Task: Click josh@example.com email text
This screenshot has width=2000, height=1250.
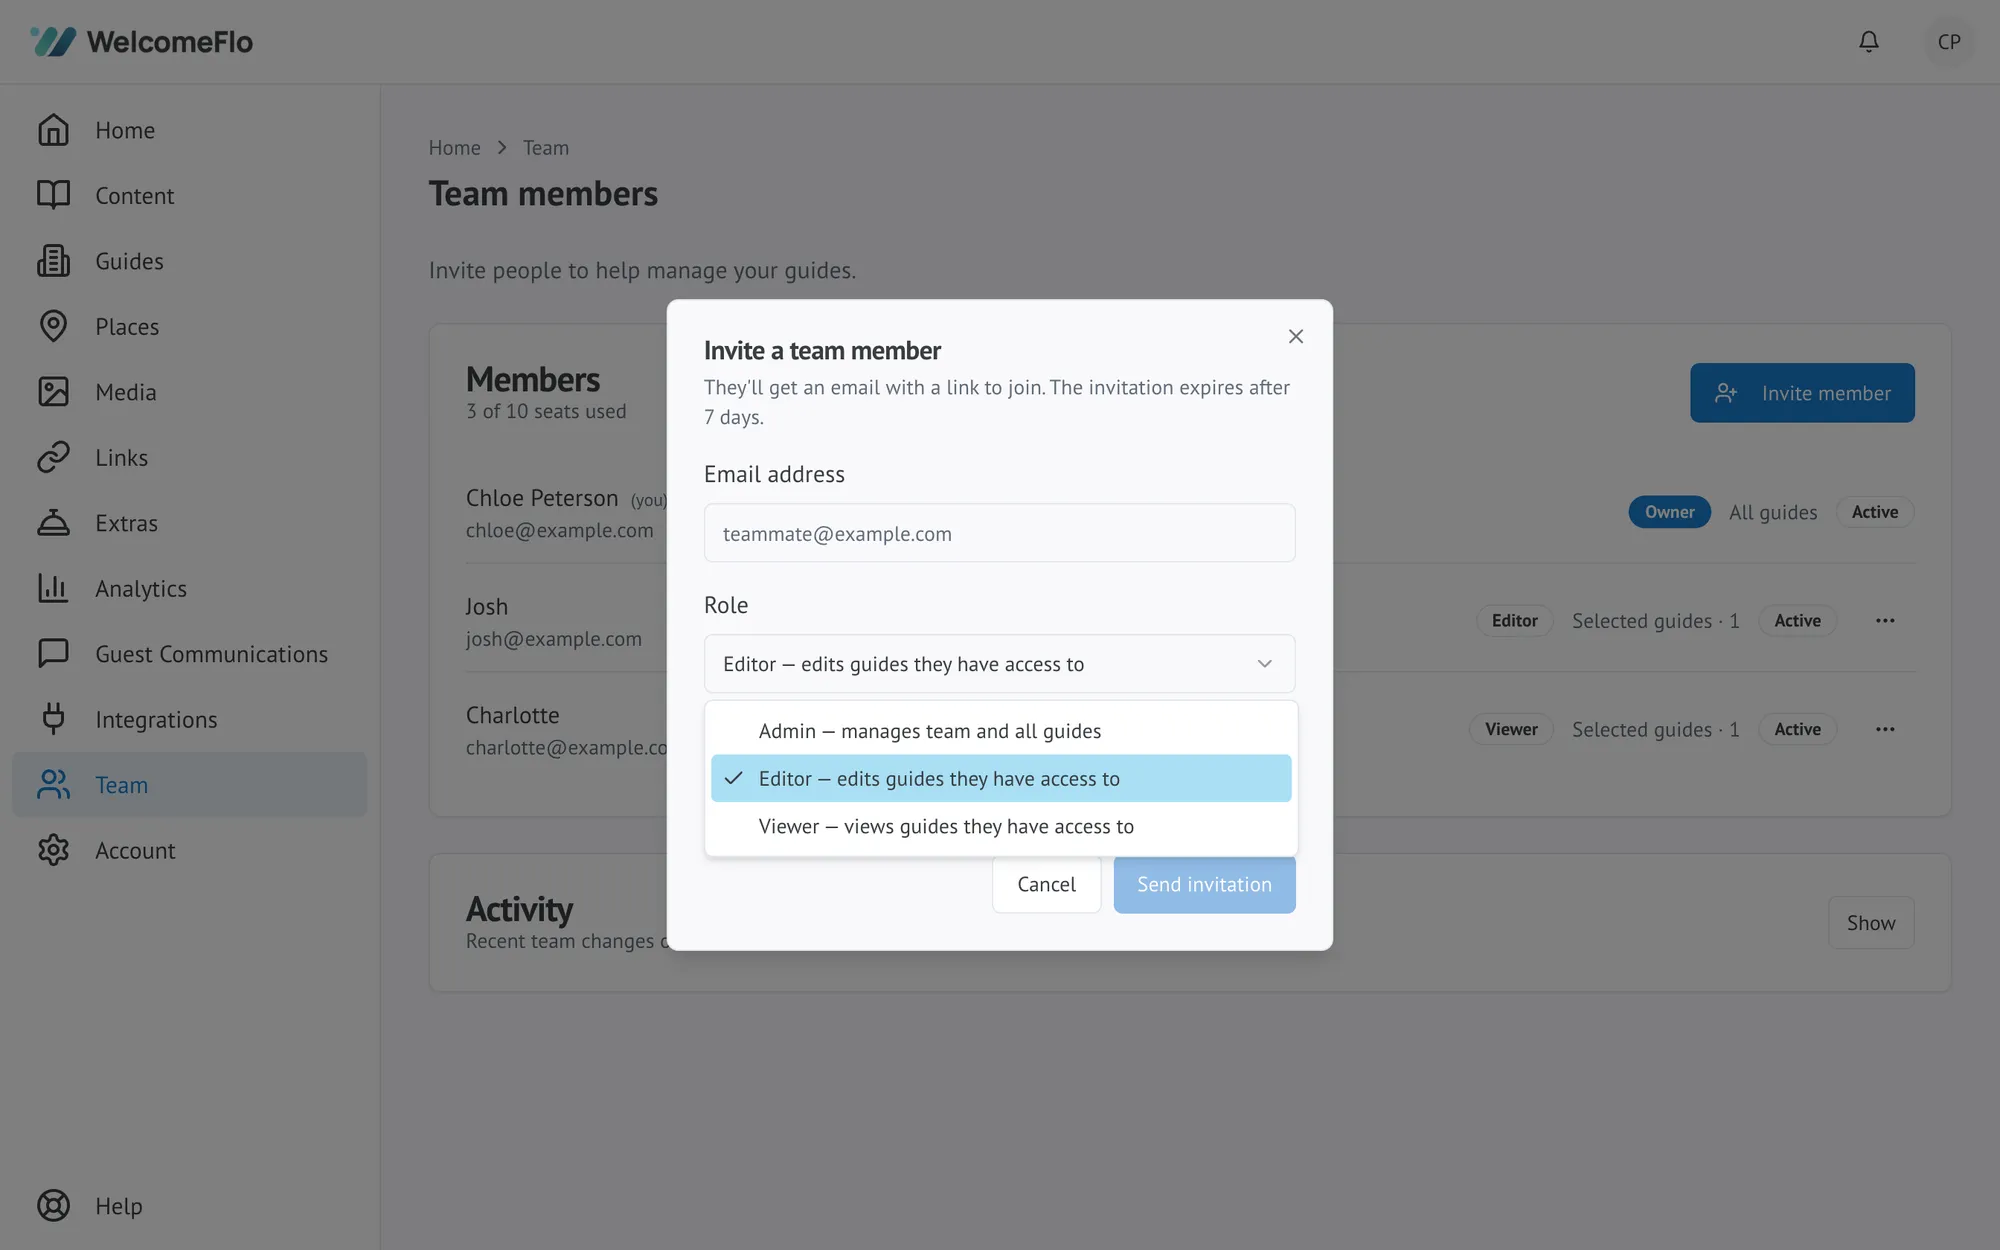Action: coord(554,639)
